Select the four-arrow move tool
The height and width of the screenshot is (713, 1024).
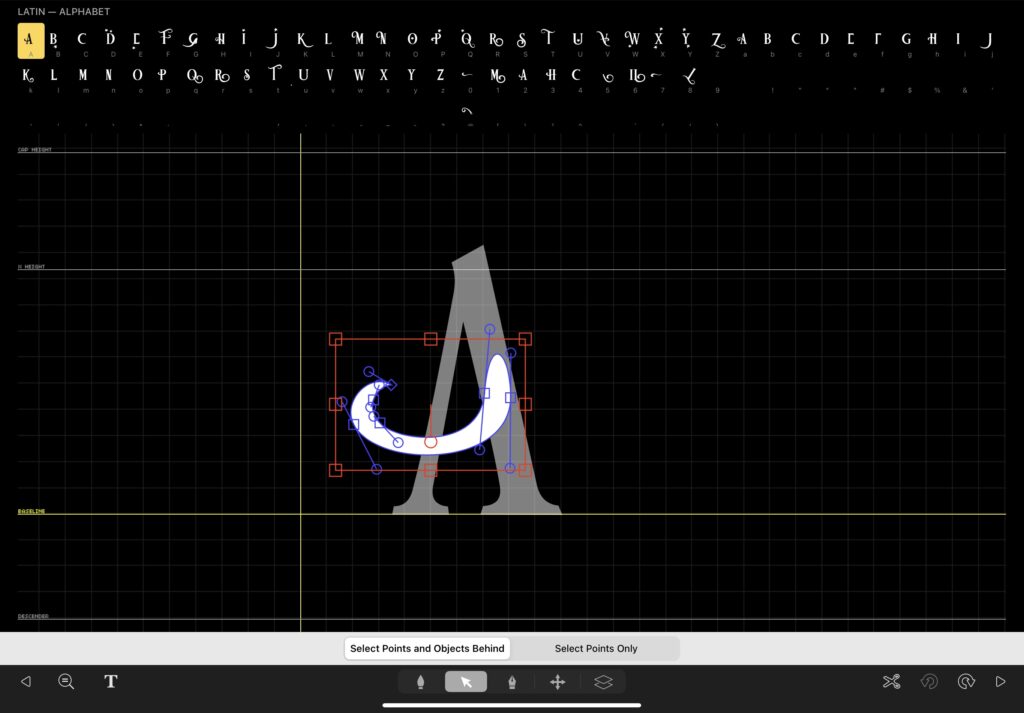[558, 682]
